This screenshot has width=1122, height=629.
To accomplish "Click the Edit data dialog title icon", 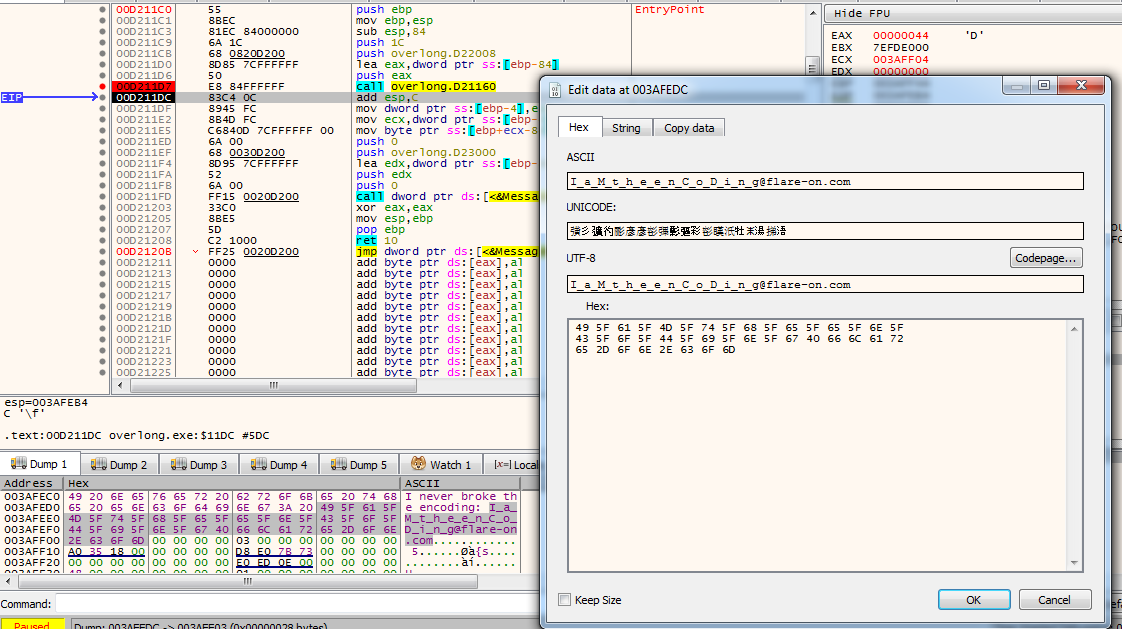I will click(555, 89).
